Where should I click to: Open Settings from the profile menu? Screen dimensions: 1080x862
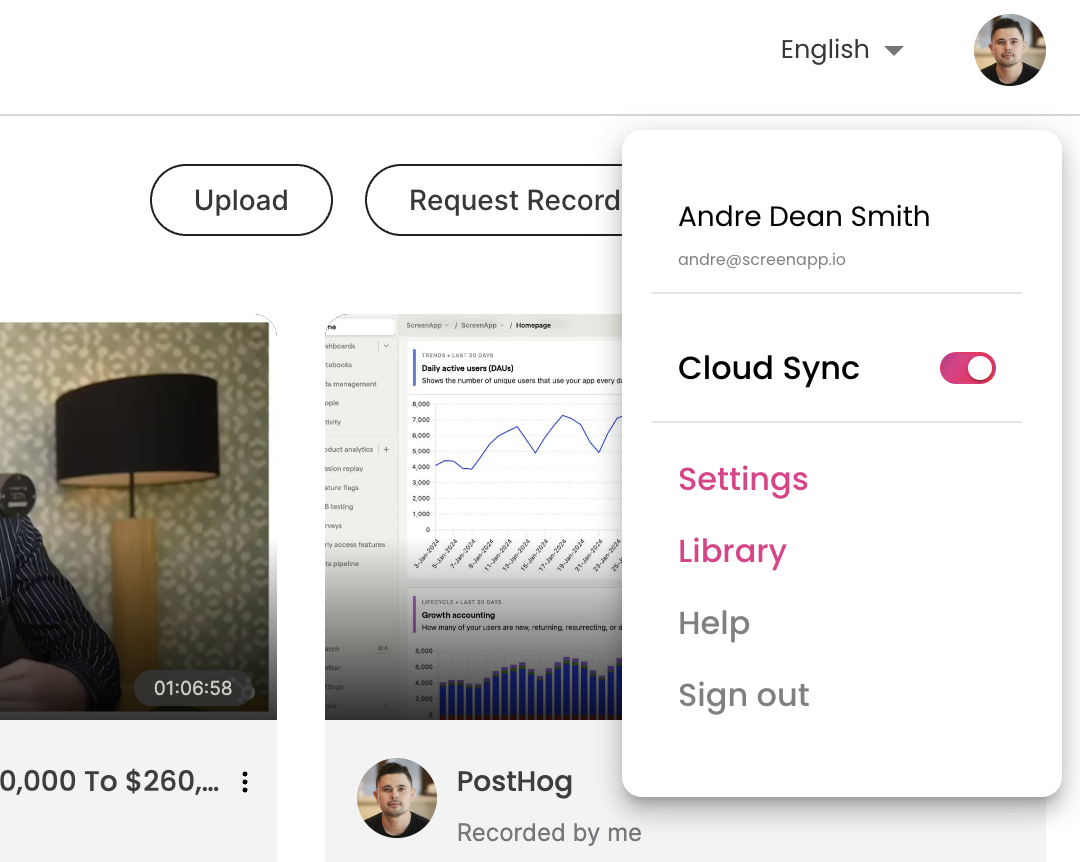(743, 480)
